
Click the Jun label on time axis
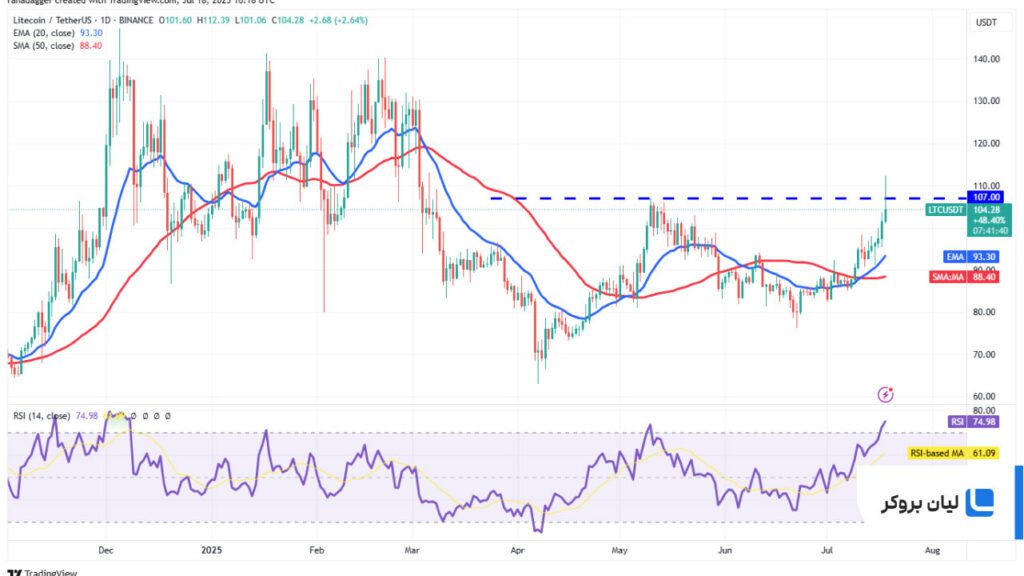725,550
